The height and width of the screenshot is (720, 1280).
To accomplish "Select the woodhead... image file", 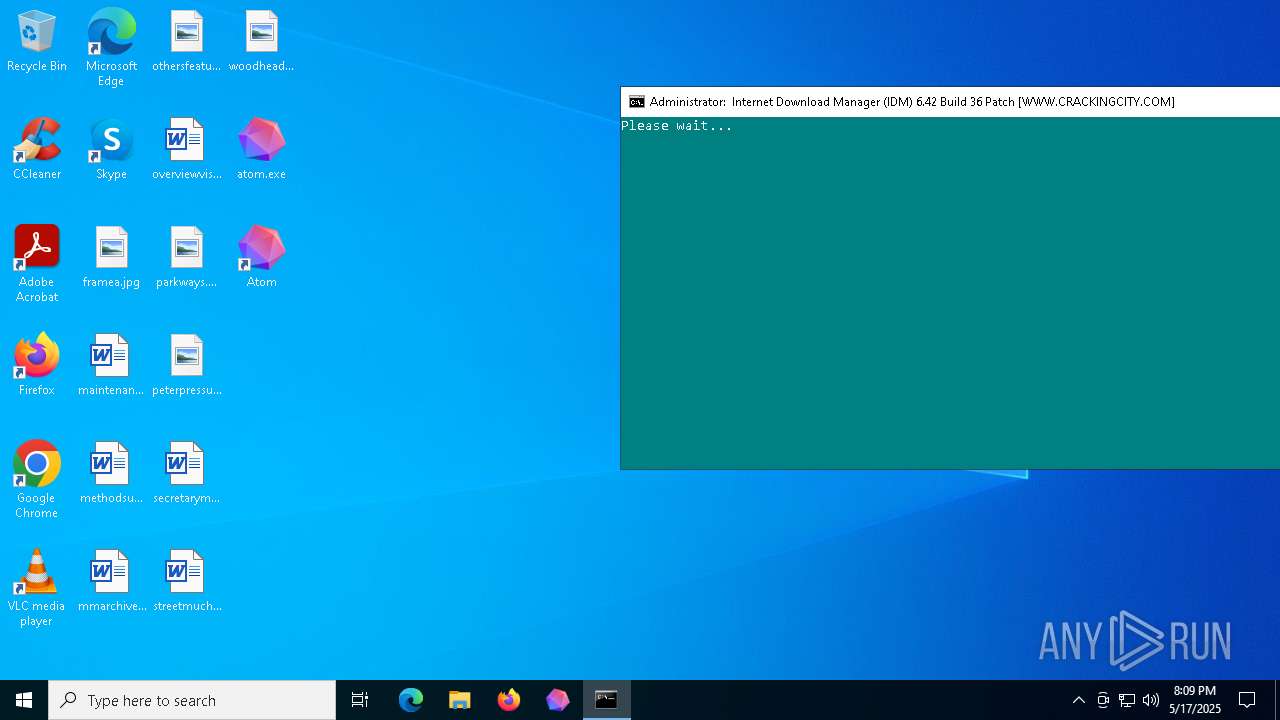I will pyautogui.click(x=261, y=42).
